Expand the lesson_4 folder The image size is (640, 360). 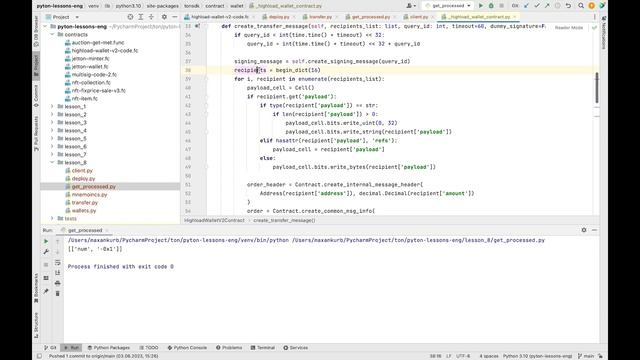[x=52, y=131]
